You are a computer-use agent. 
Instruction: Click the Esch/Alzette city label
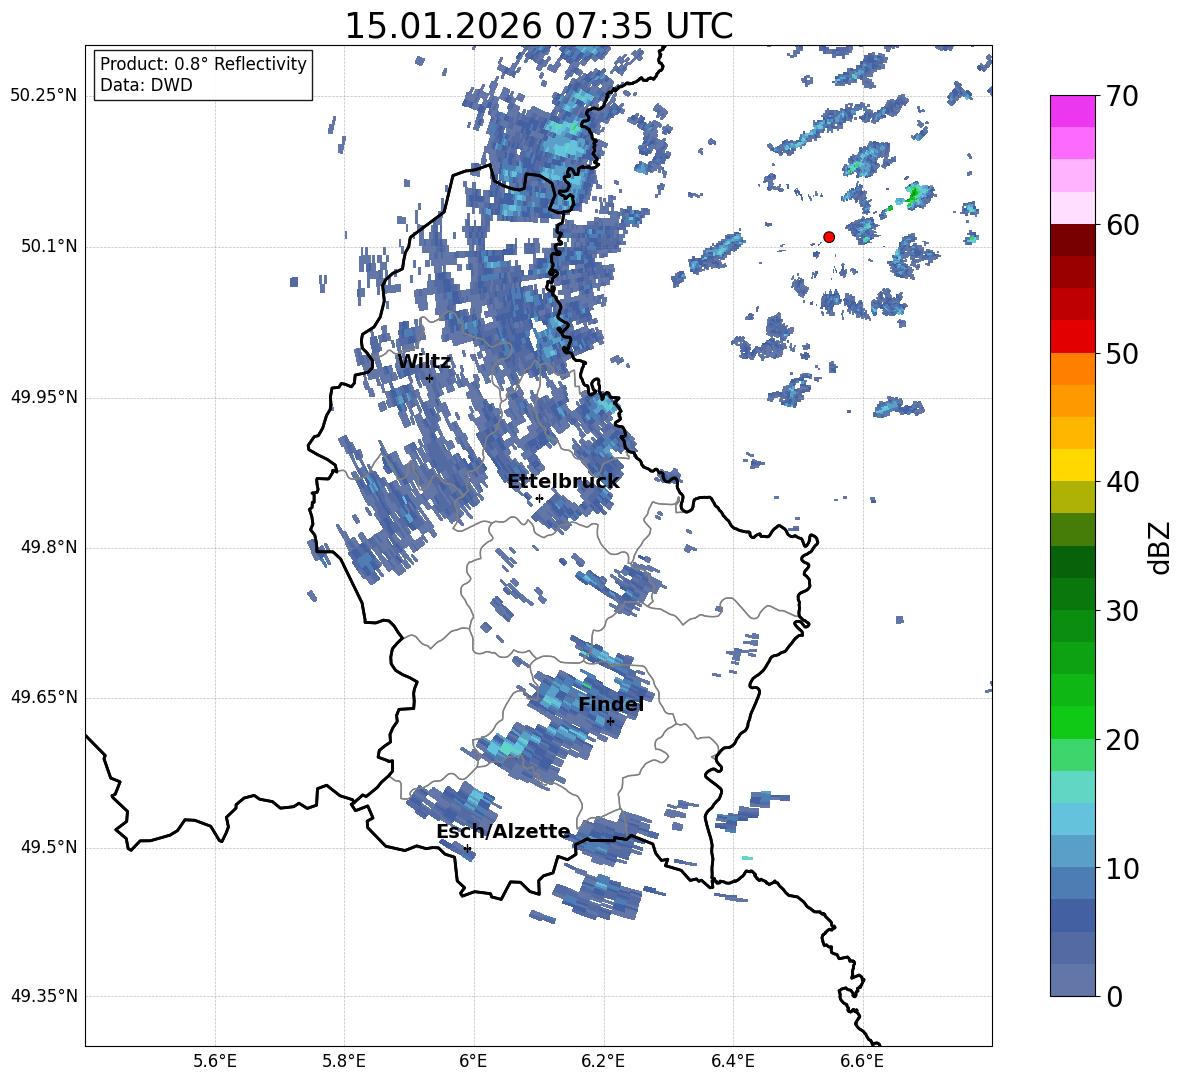point(503,831)
